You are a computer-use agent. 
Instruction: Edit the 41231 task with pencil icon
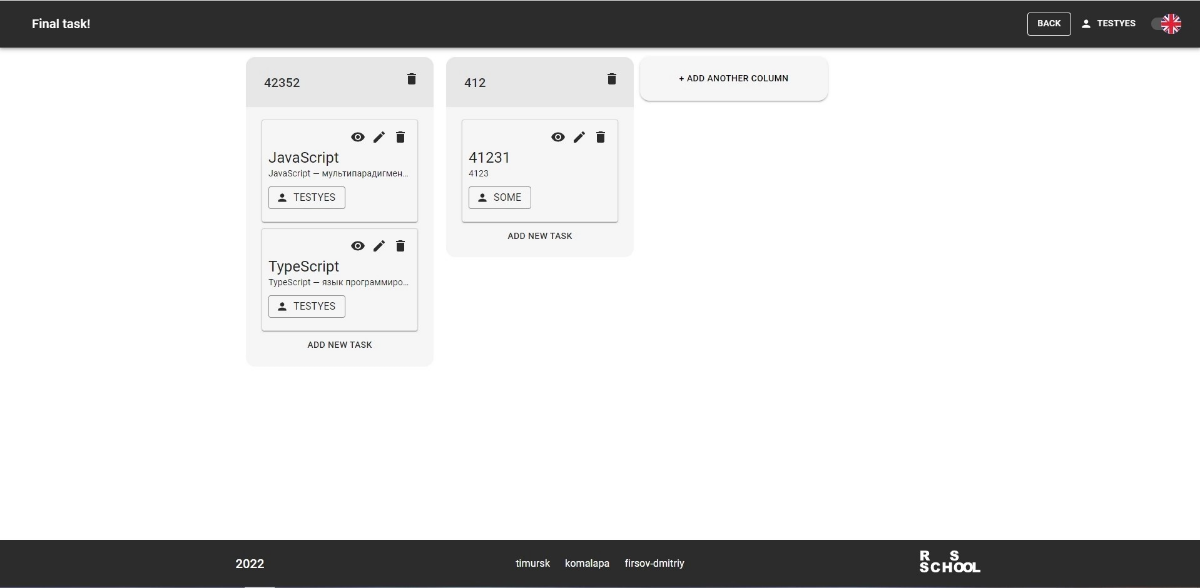point(579,137)
